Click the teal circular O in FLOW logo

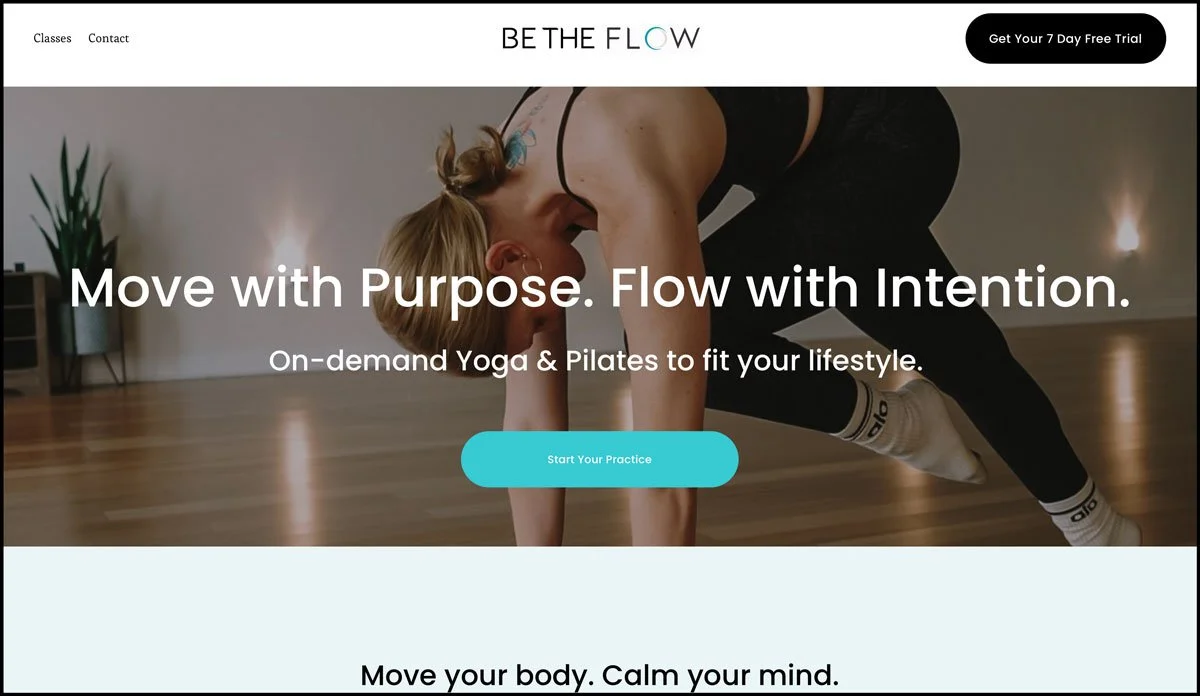tap(655, 38)
